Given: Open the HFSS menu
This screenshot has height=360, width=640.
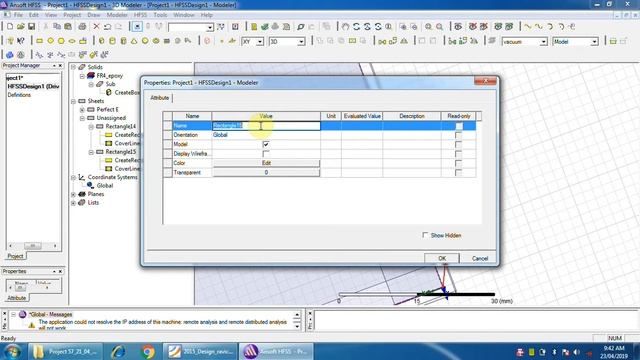Looking at the screenshot, I should [x=140, y=15].
